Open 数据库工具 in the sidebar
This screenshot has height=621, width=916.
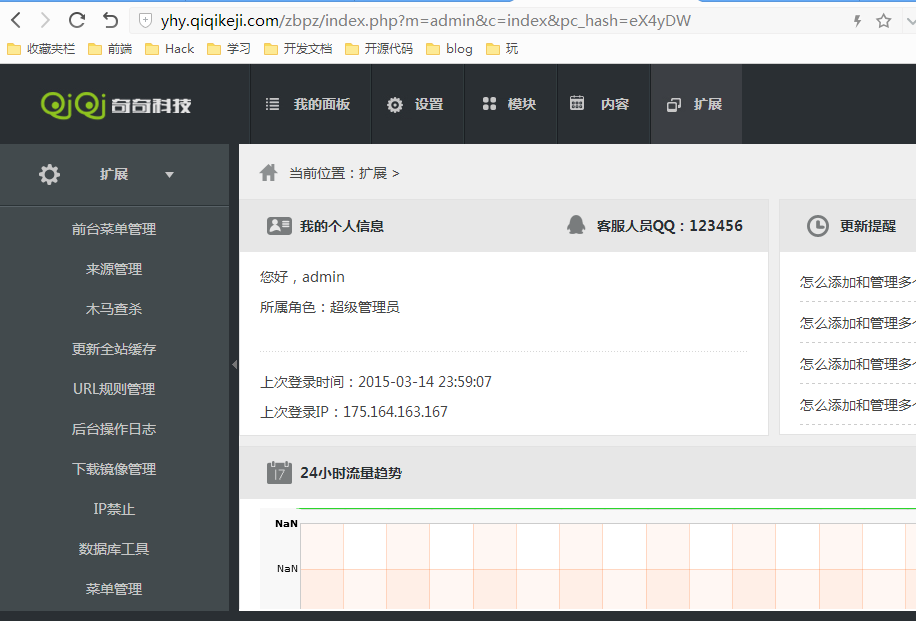pyautogui.click(x=114, y=549)
